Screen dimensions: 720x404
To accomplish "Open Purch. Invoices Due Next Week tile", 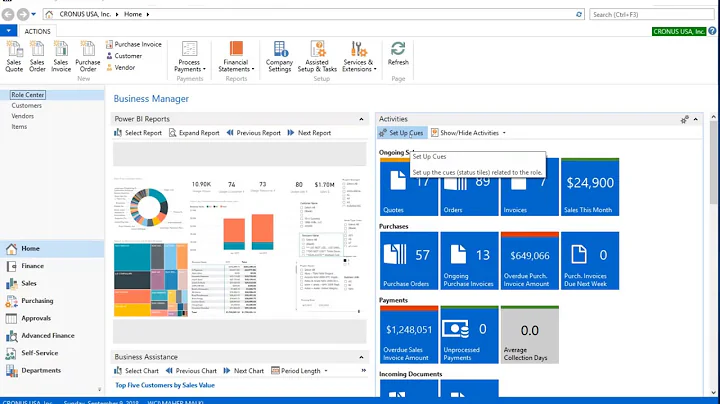I will coord(590,261).
